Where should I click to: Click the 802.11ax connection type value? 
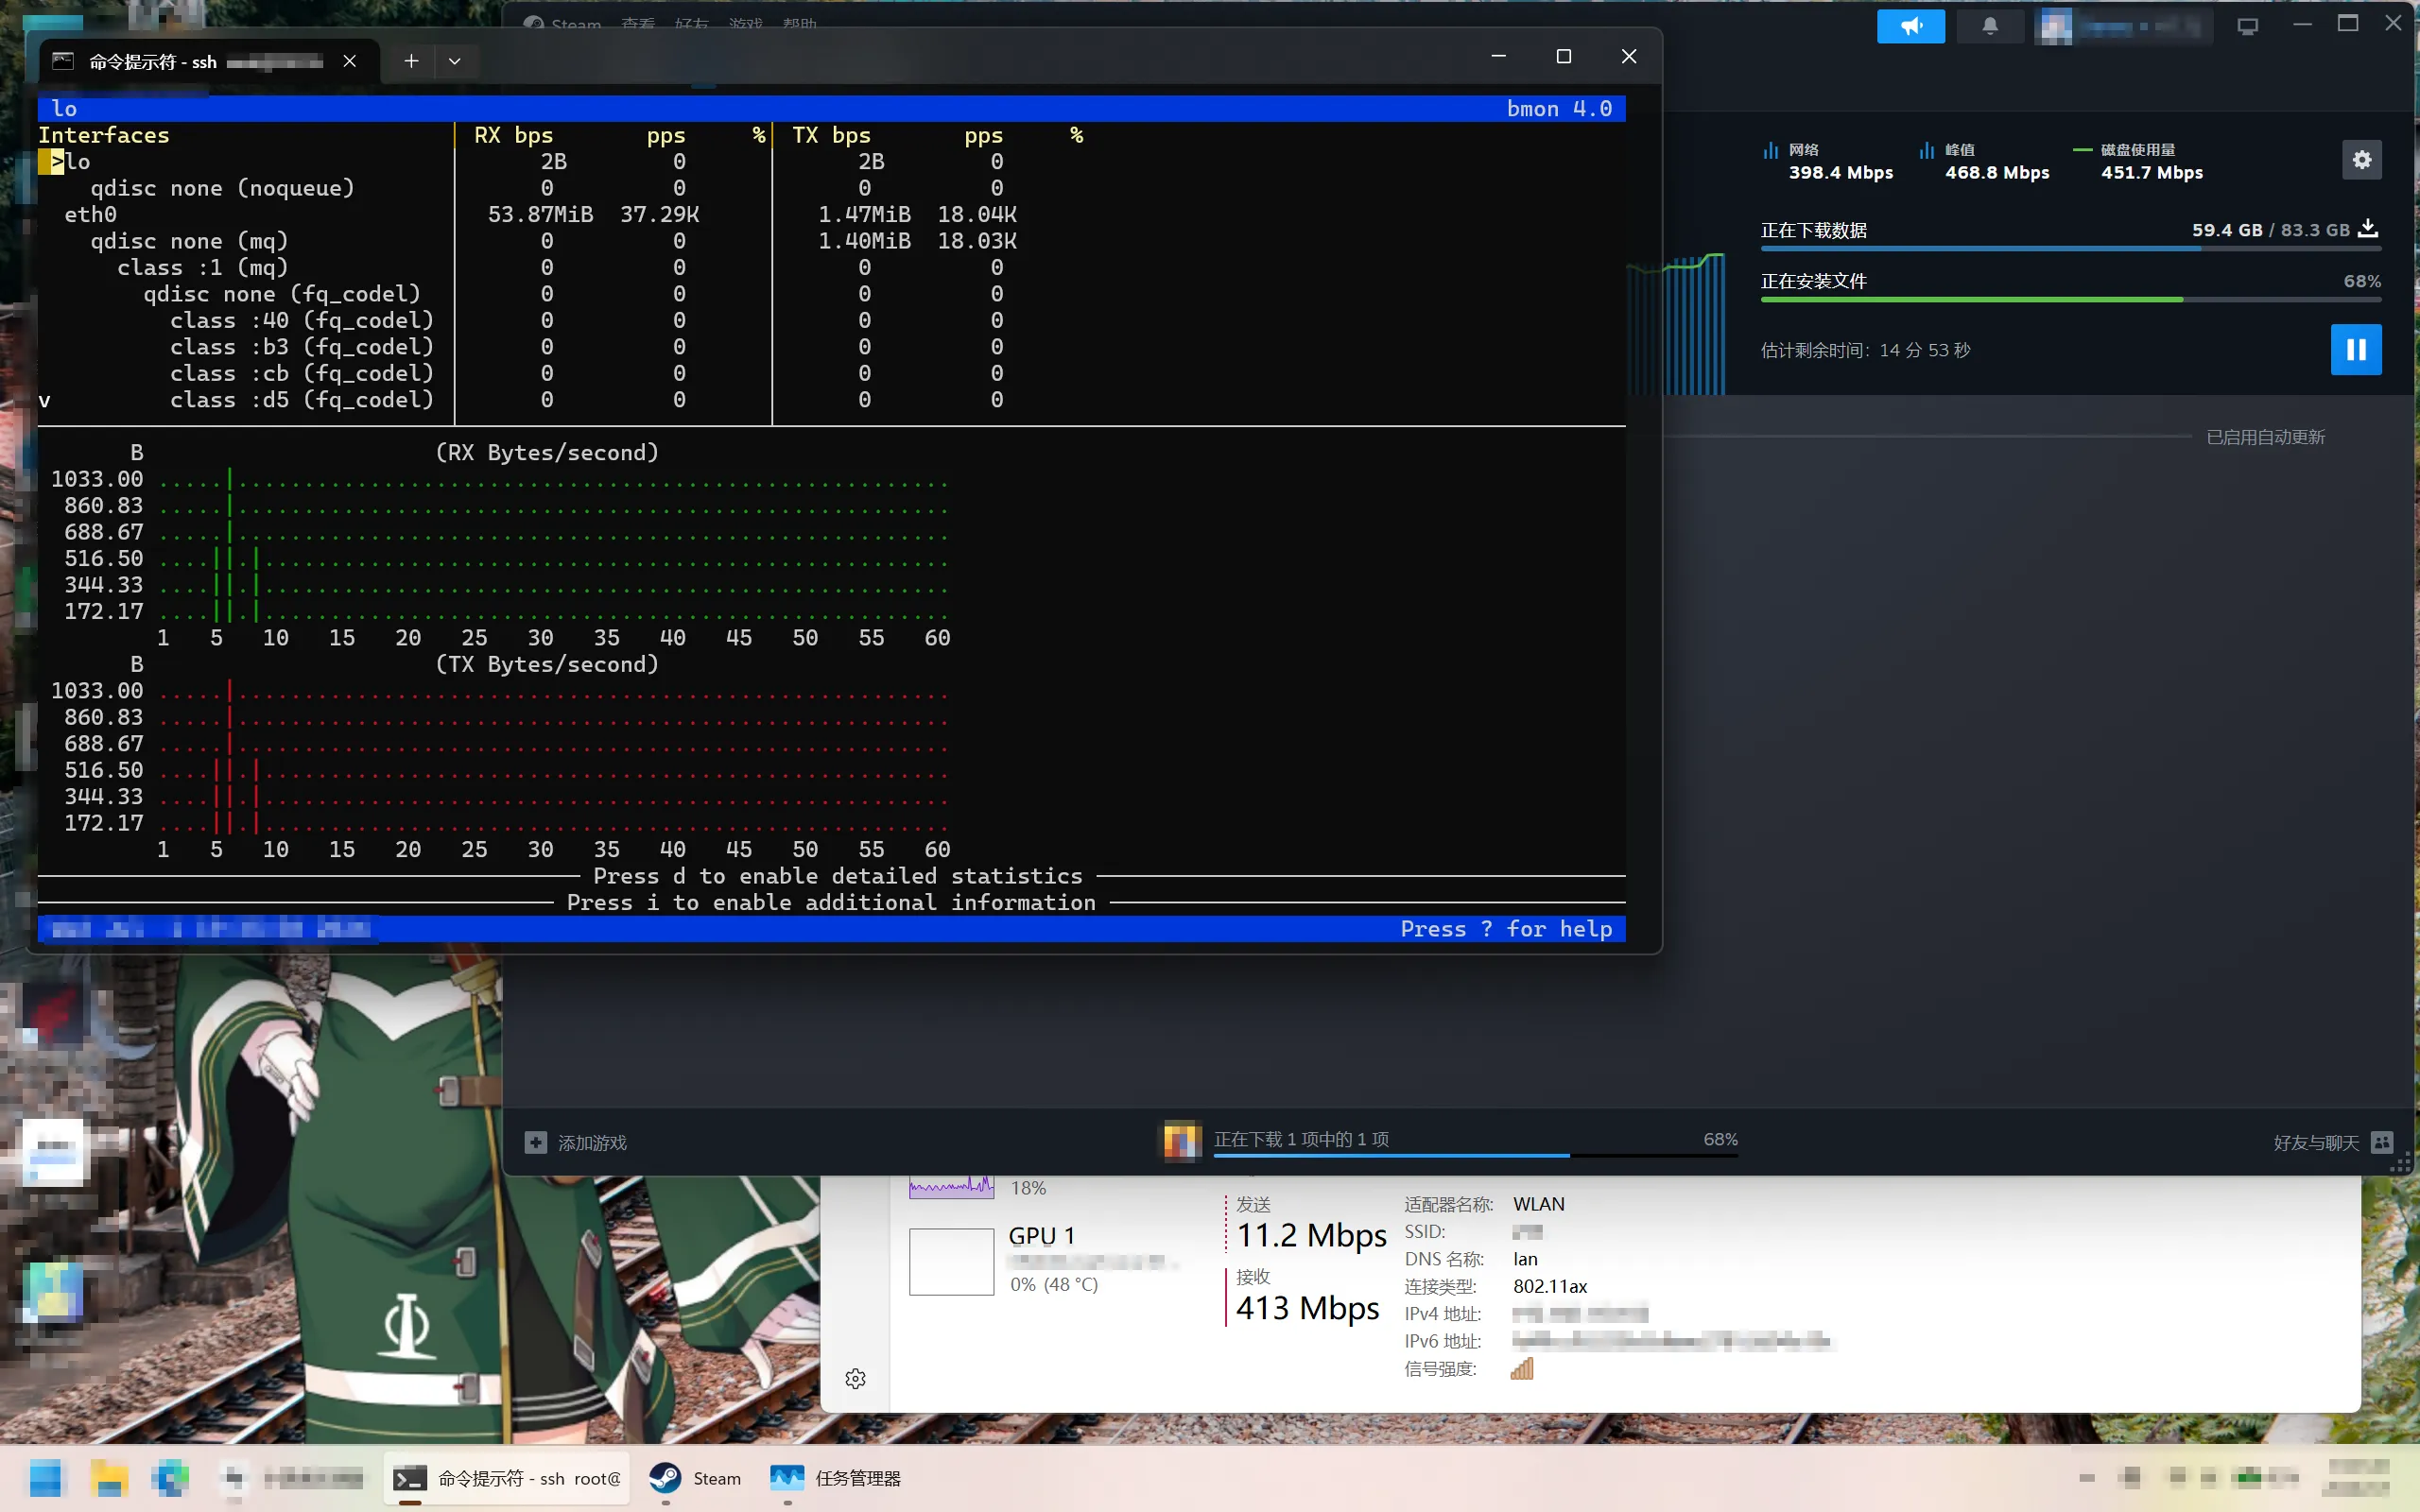(x=1550, y=1286)
